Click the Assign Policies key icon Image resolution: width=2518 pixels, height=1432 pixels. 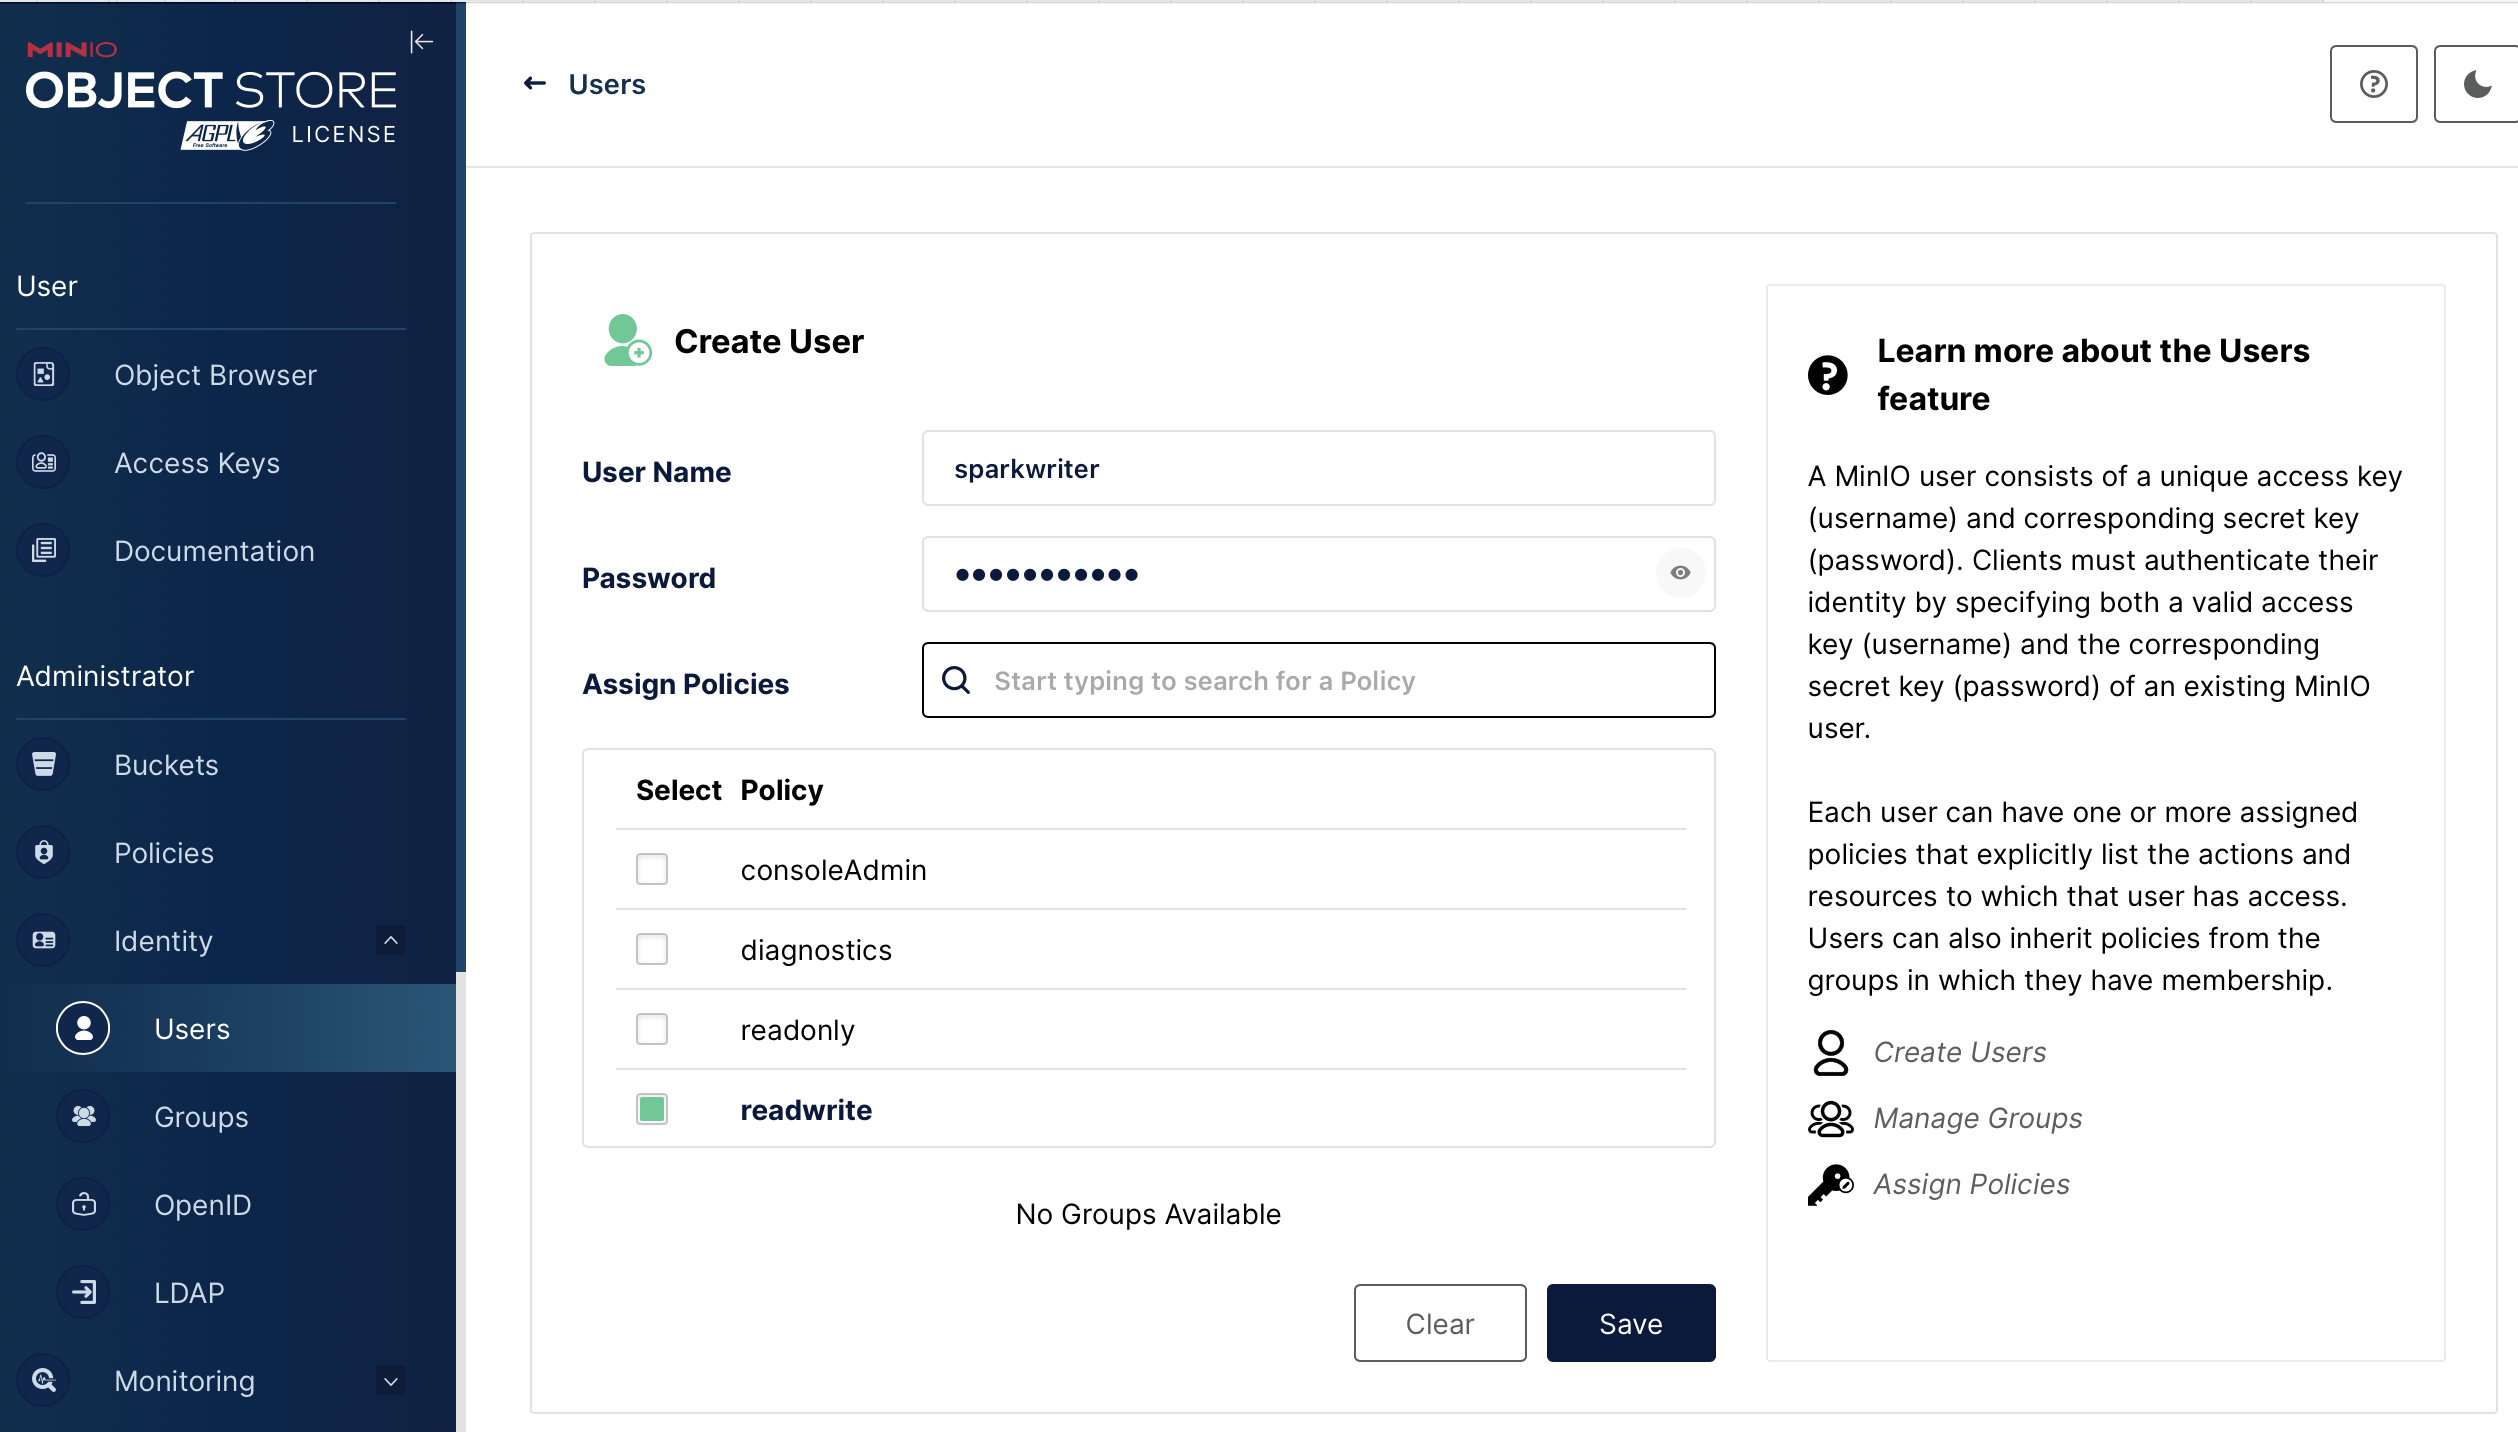[x=1831, y=1185]
